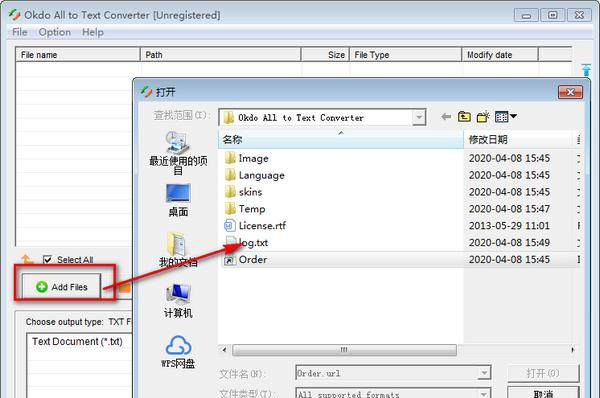Click the date 2020-04-08 15:49 cell
600x398 pixels.
click(x=509, y=243)
